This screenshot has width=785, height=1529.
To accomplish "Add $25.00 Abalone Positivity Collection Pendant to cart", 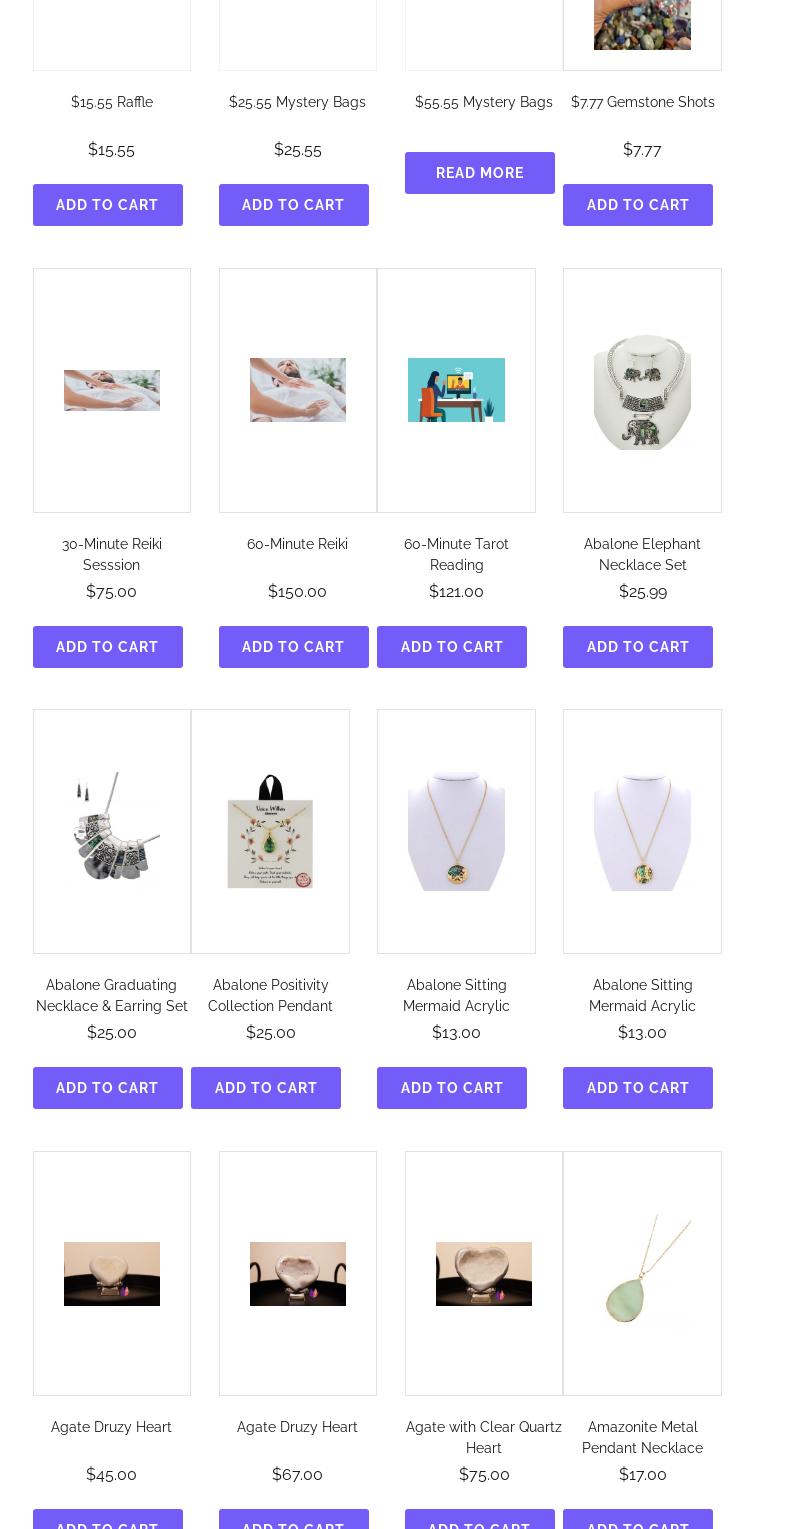I will click(x=266, y=1088).
